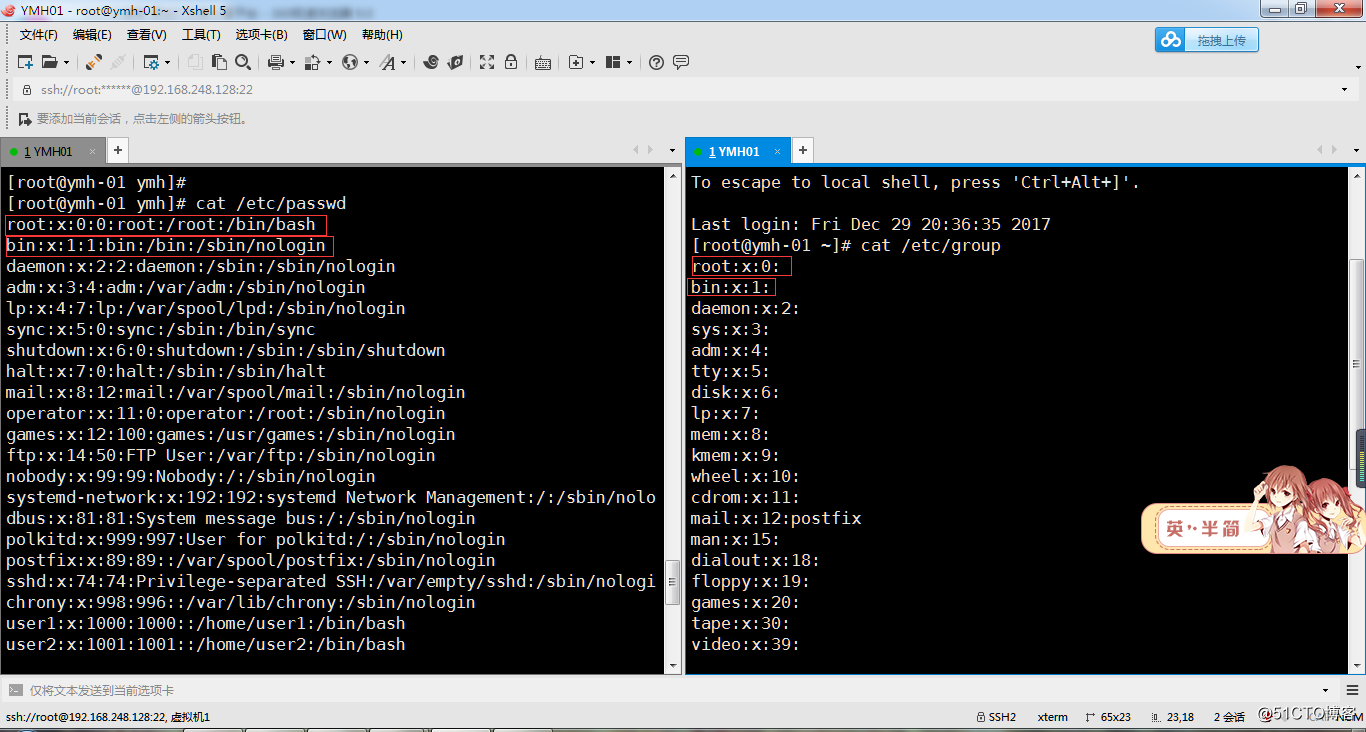Click the file transfer icon
1366x732 pixels.
pyautogui.click(x=312, y=62)
